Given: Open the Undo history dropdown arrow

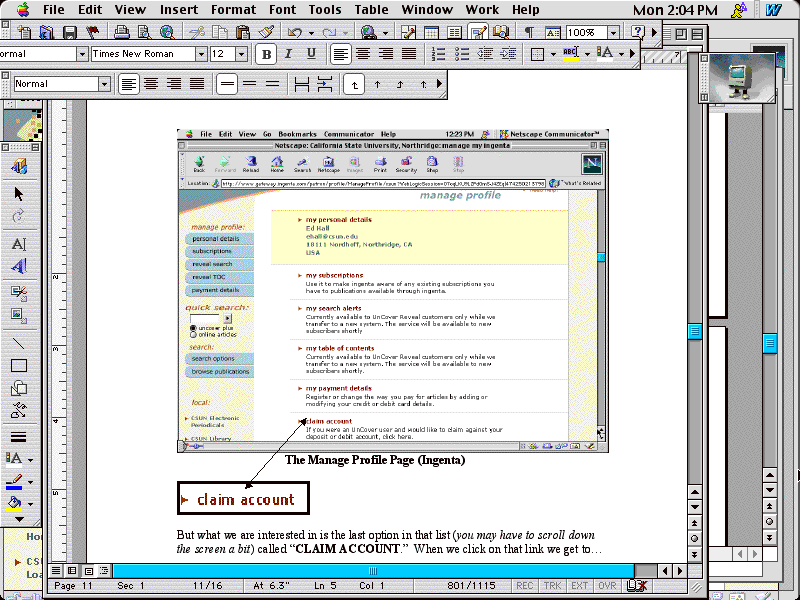Looking at the screenshot, I should coord(311,33).
